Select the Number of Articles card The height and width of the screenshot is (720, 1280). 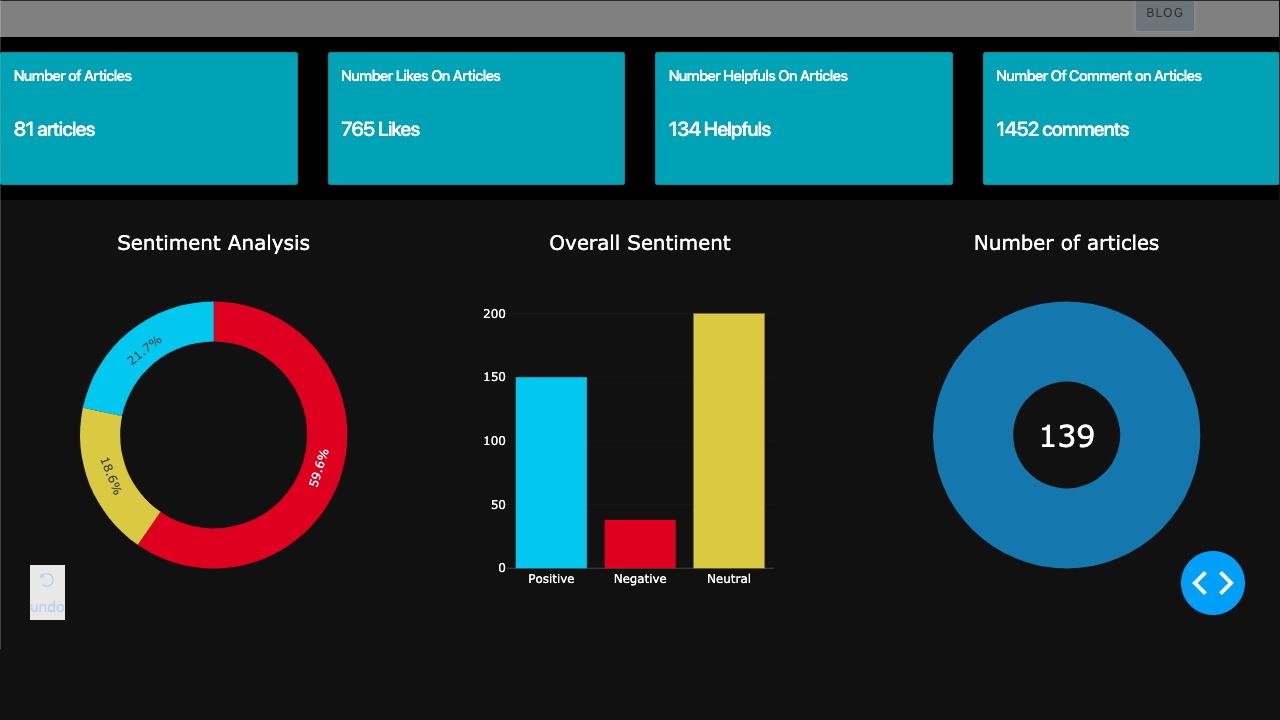pos(148,118)
